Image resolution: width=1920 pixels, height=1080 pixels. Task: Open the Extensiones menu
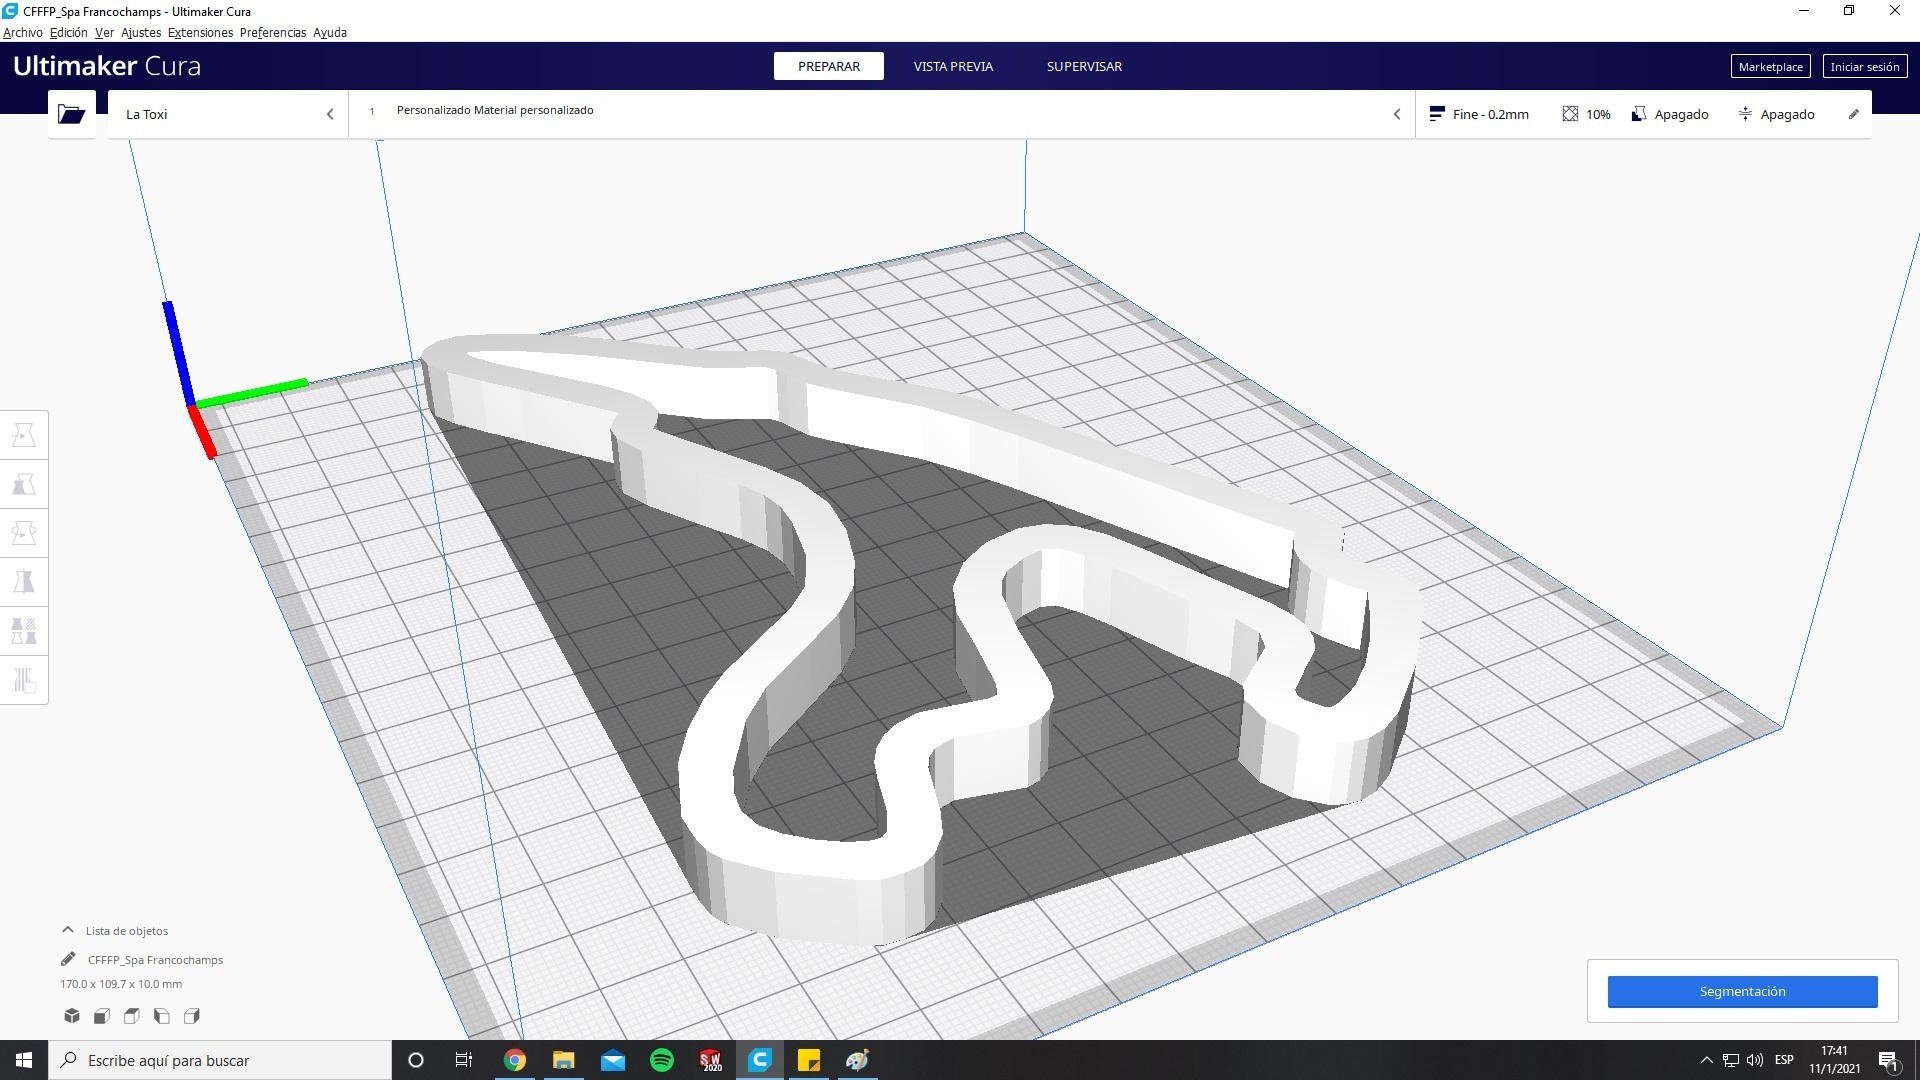200,32
